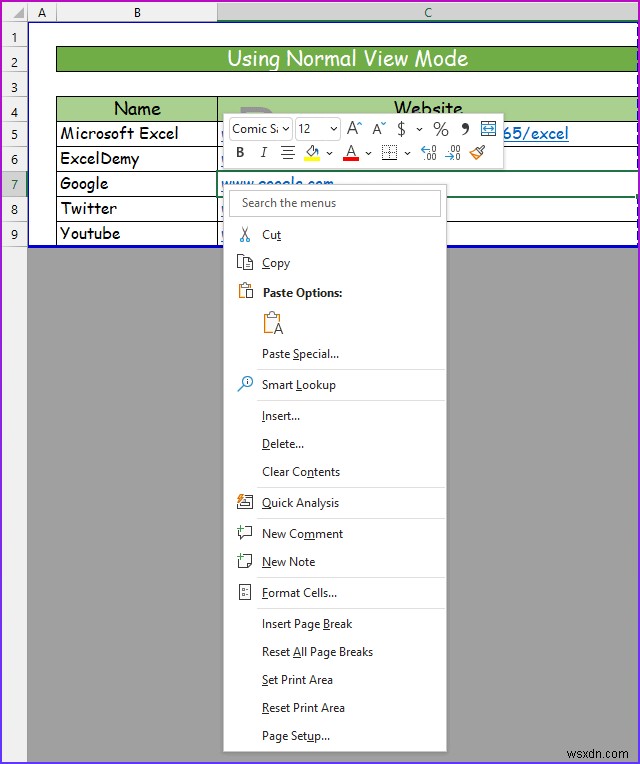640x764 pixels.
Task: Choose Insert... from context menu
Action: [335, 416]
